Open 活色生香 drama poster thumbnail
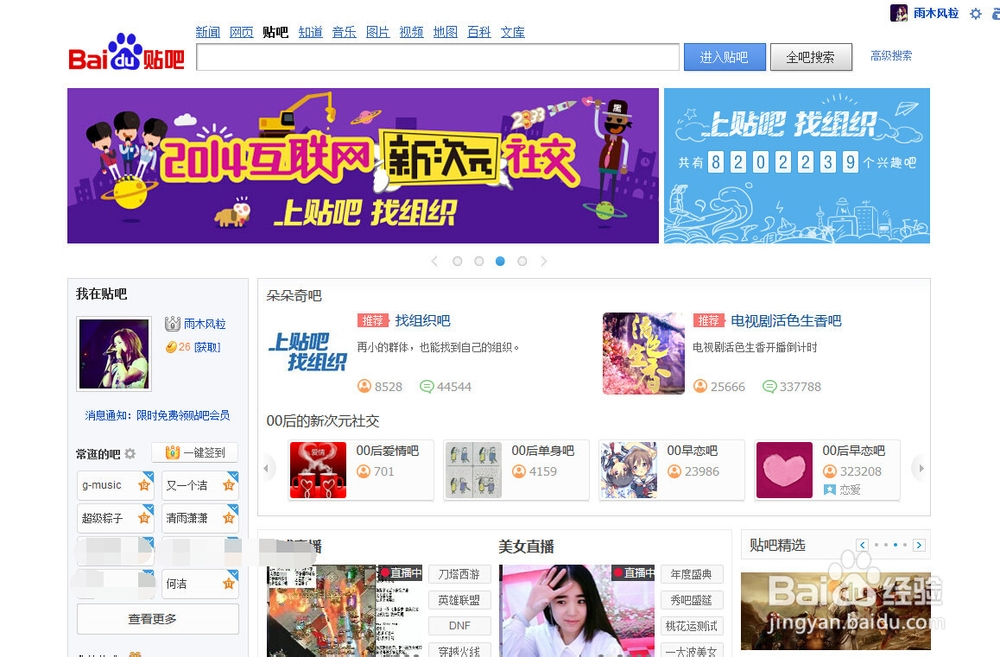 [x=643, y=353]
